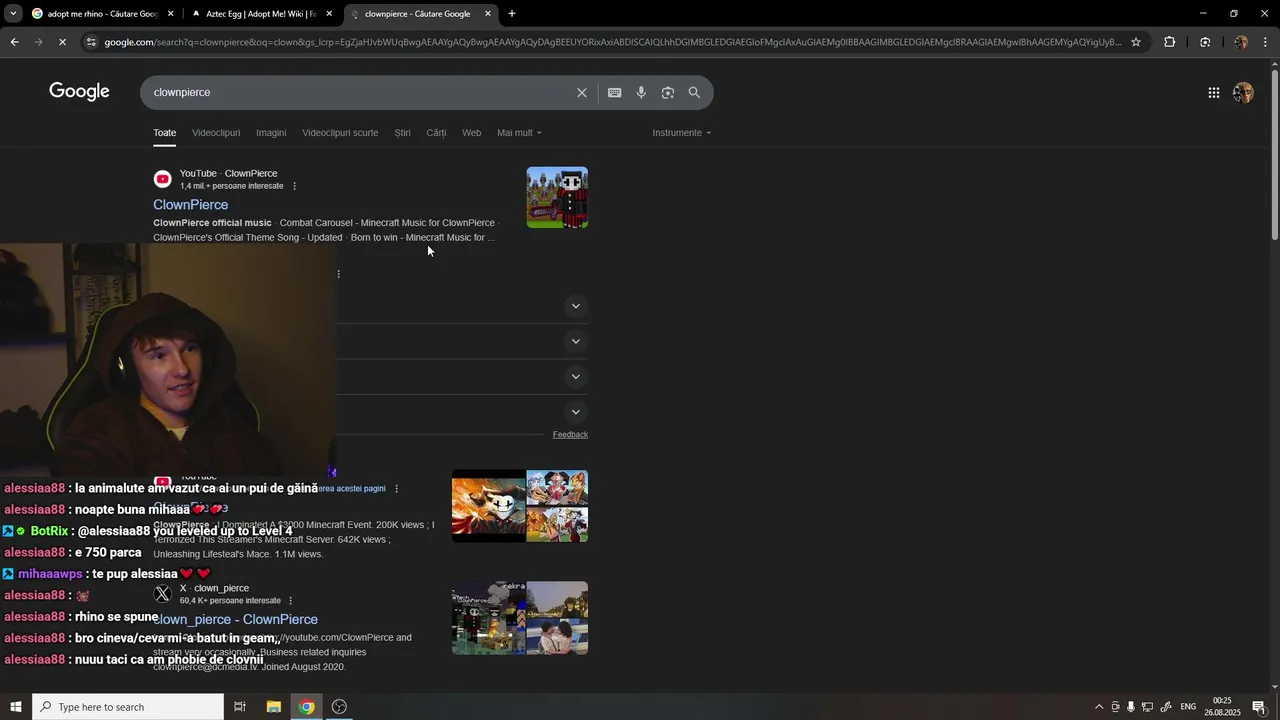Expand the second related question chevron
The width and height of the screenshot is (1280, 720).
click(x=575, y=342)
